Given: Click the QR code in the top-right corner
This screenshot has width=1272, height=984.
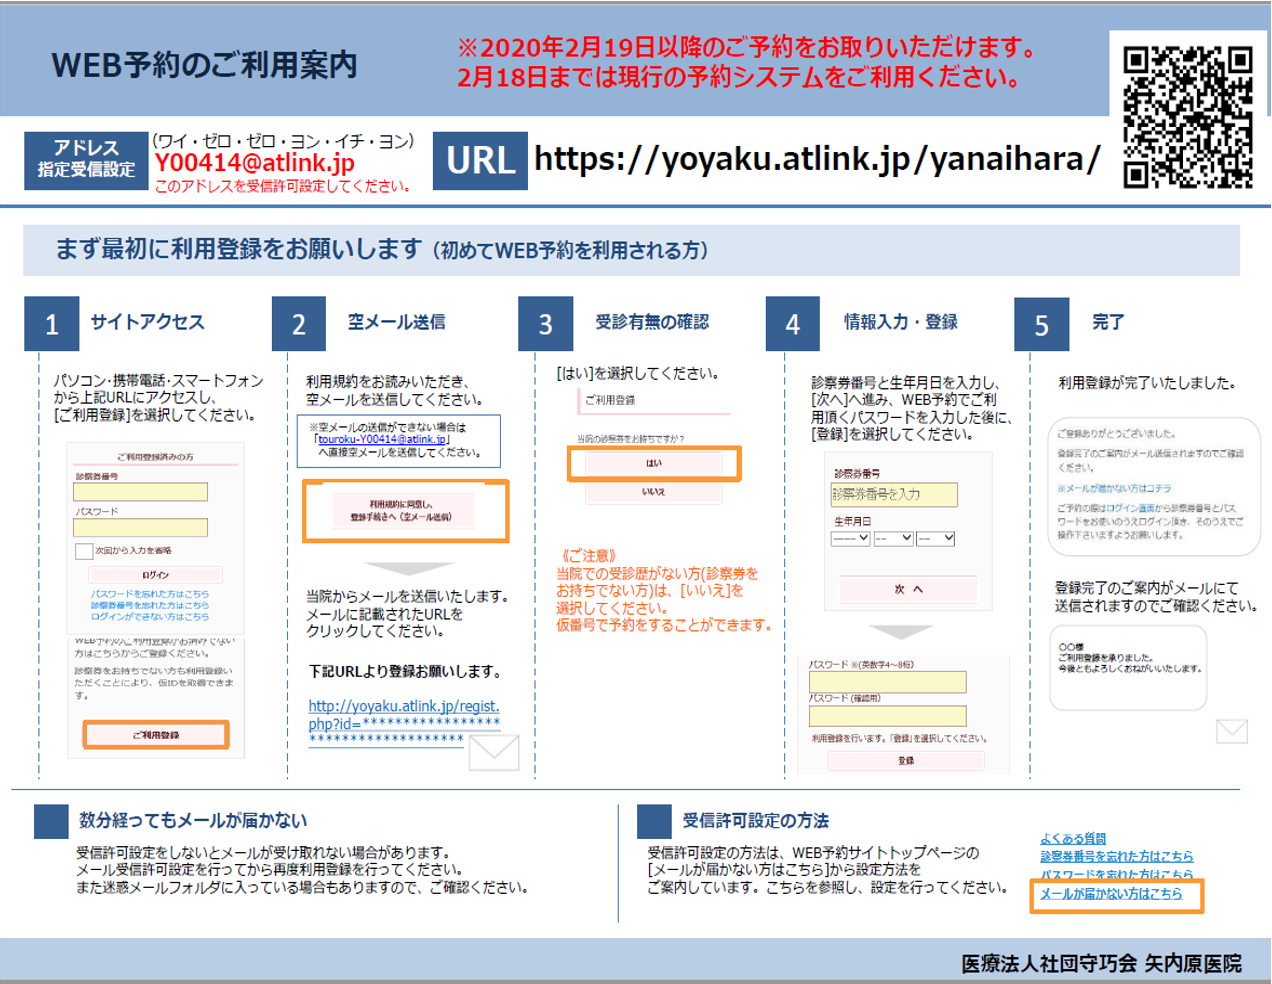Looking at the screenshot, I should coord(1187,117).
